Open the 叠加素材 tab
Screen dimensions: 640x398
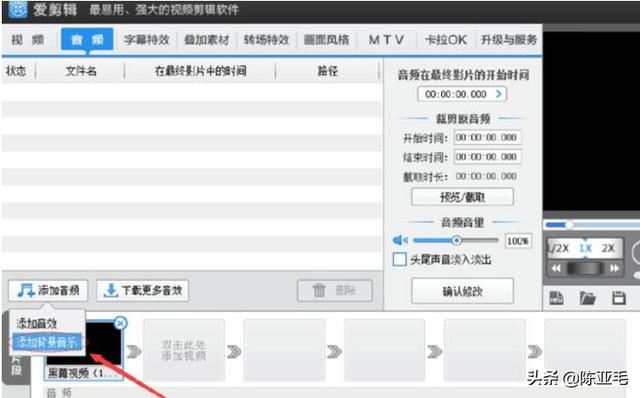206,40
